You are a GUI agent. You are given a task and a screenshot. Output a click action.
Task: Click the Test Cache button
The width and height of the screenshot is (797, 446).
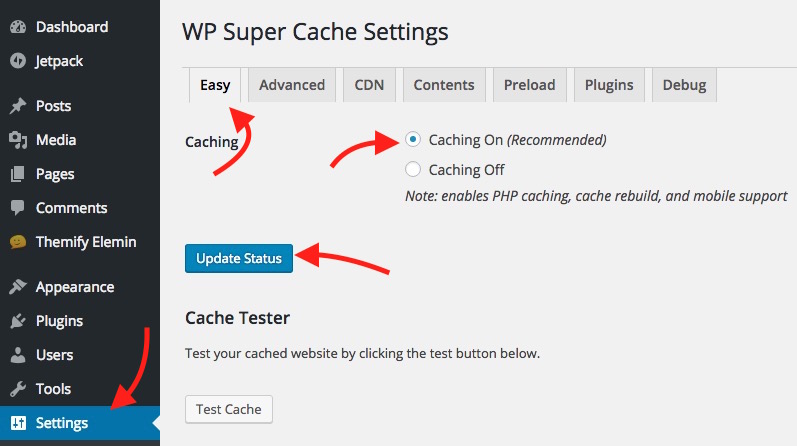click(x=229, y=409)
